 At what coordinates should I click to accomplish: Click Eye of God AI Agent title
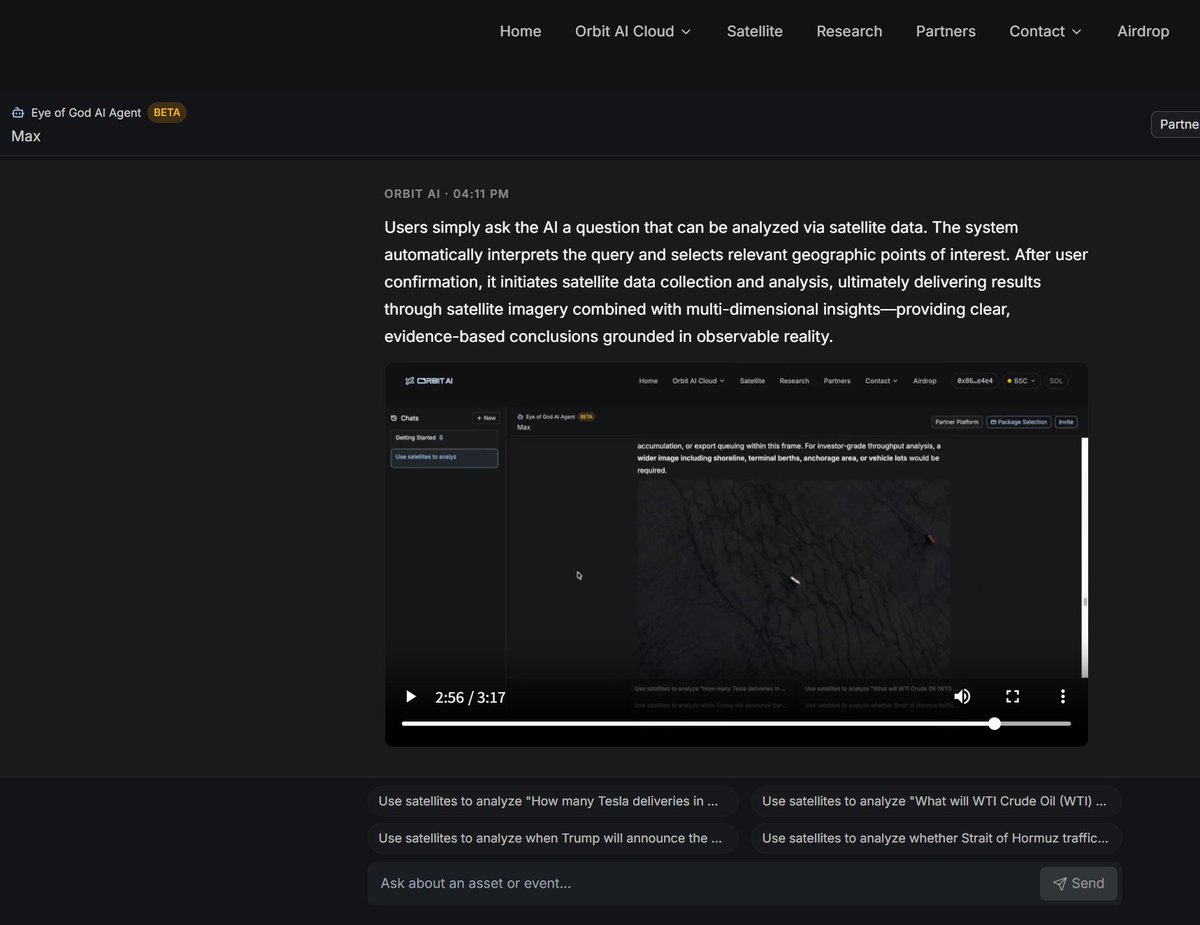pyautogui.click(x=86, y=113)
